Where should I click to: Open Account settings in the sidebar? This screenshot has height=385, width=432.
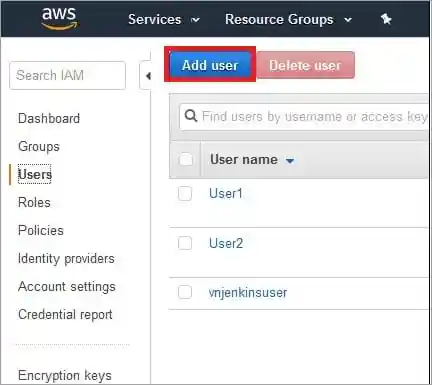click(67, 287)
